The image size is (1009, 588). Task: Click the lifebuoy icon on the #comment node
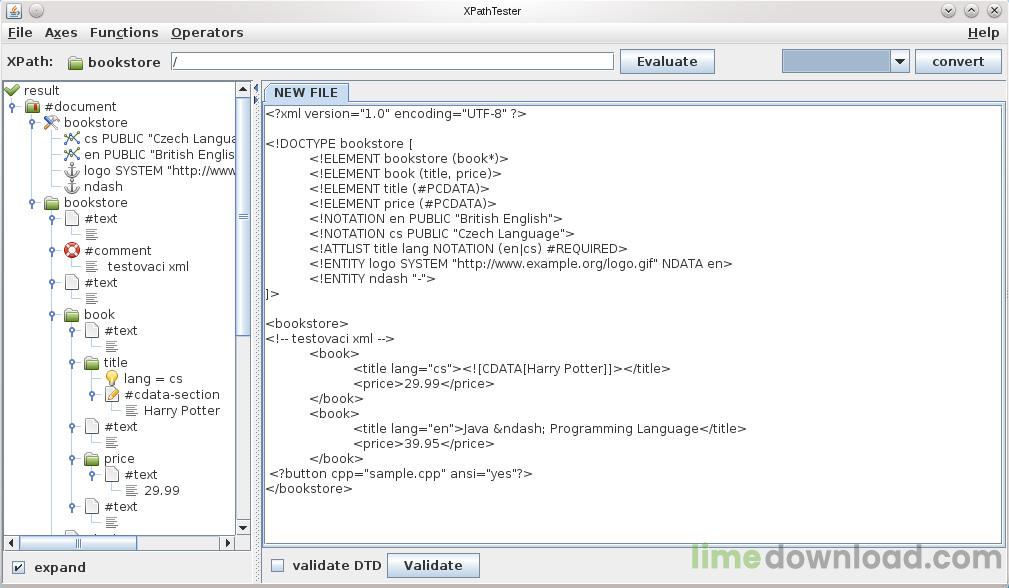pyautogui.click(x=71, y=250)
